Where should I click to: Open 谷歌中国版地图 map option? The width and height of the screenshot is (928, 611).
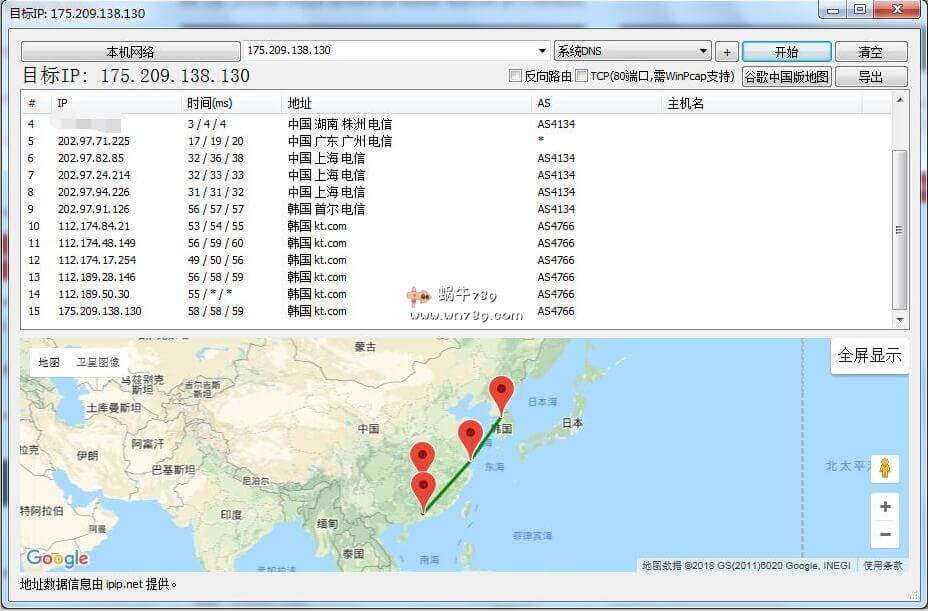pos(786,76)
